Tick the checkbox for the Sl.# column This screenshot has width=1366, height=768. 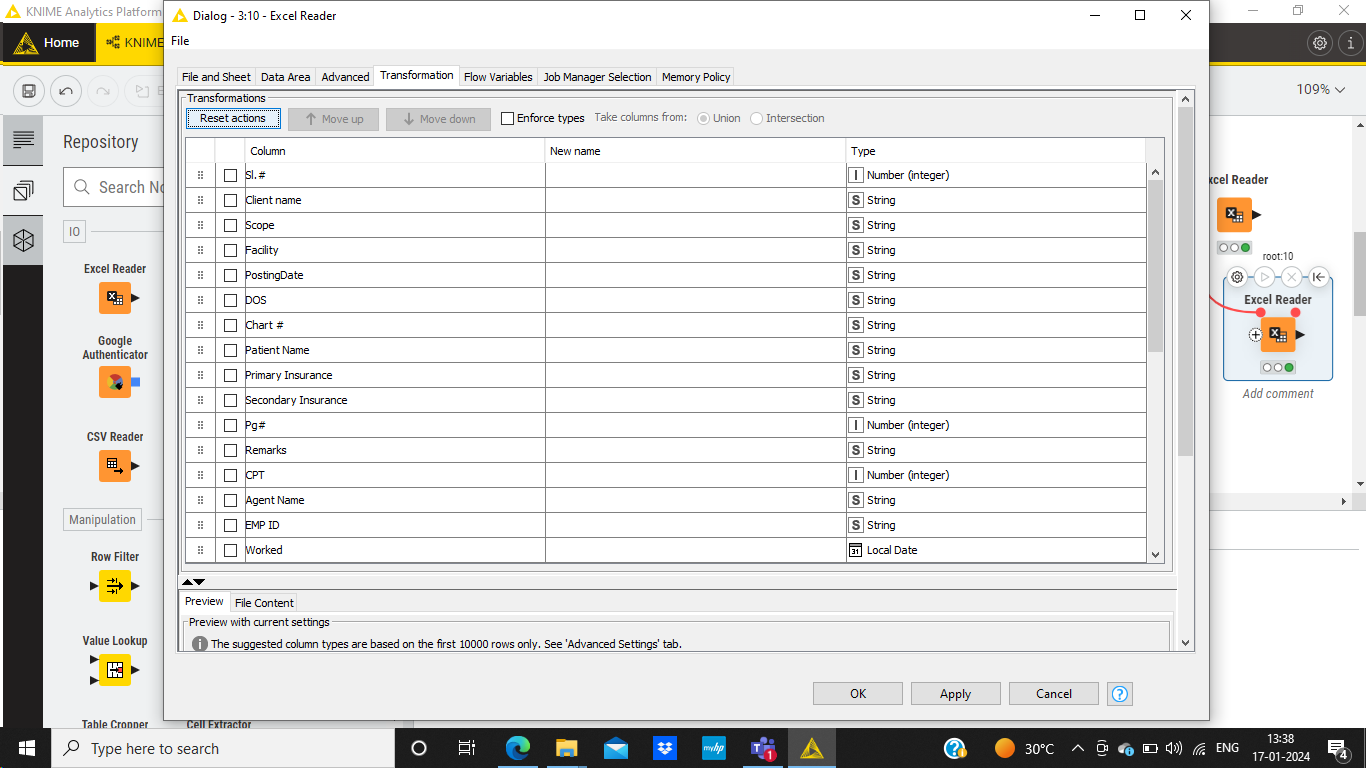click(x=230, y=175)
